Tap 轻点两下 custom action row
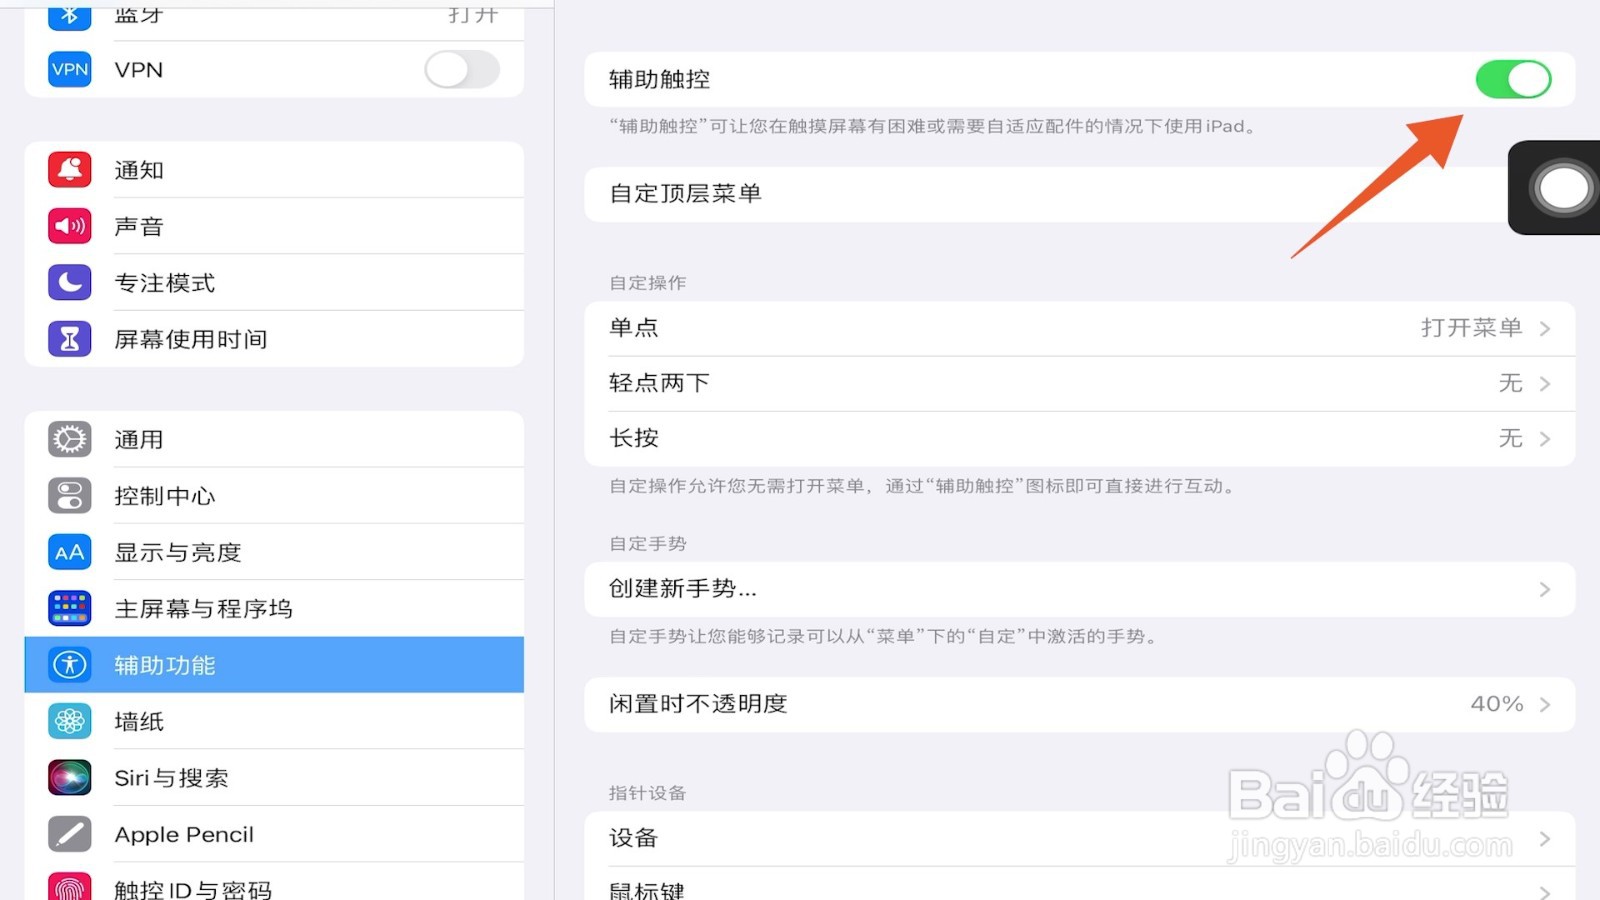 click(1080, 383)
